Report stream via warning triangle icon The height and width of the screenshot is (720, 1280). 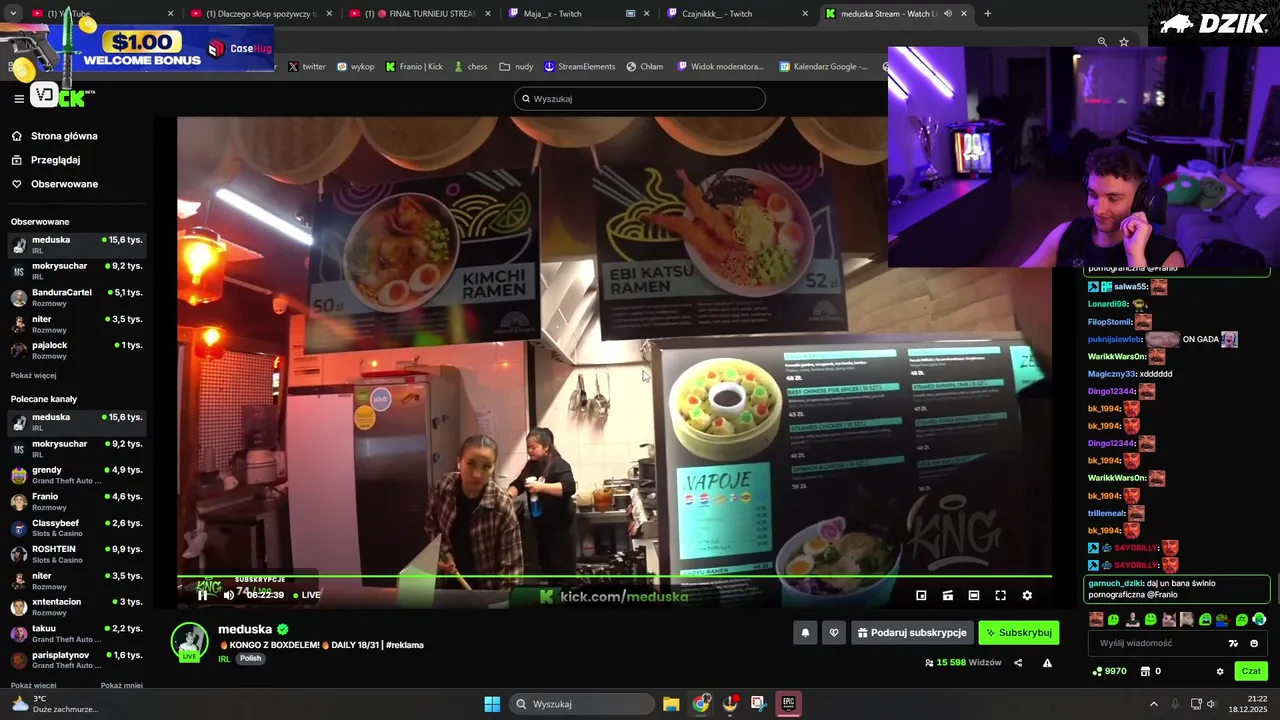(x=1047, y=663)
